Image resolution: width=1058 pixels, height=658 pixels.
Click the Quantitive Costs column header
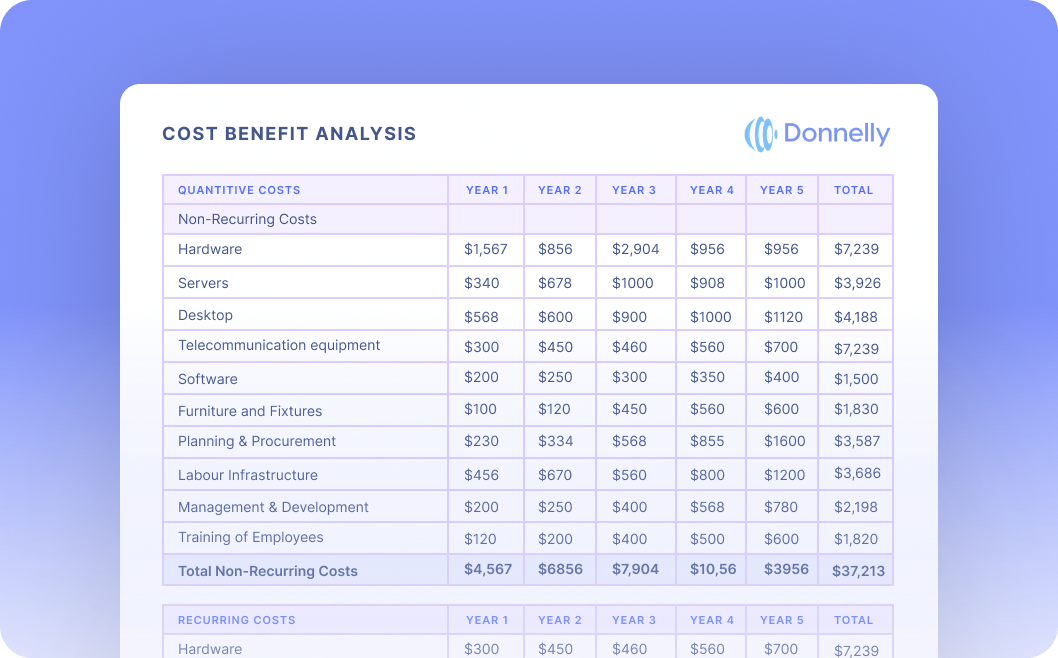(x=239, y=190)
